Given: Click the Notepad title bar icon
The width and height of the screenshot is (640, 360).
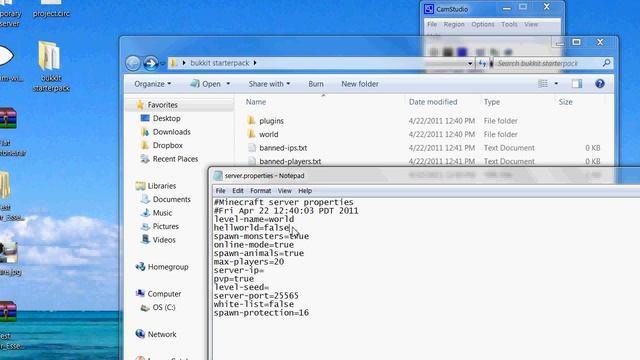Looking at the screenshot, I should (x=218, y=176).
